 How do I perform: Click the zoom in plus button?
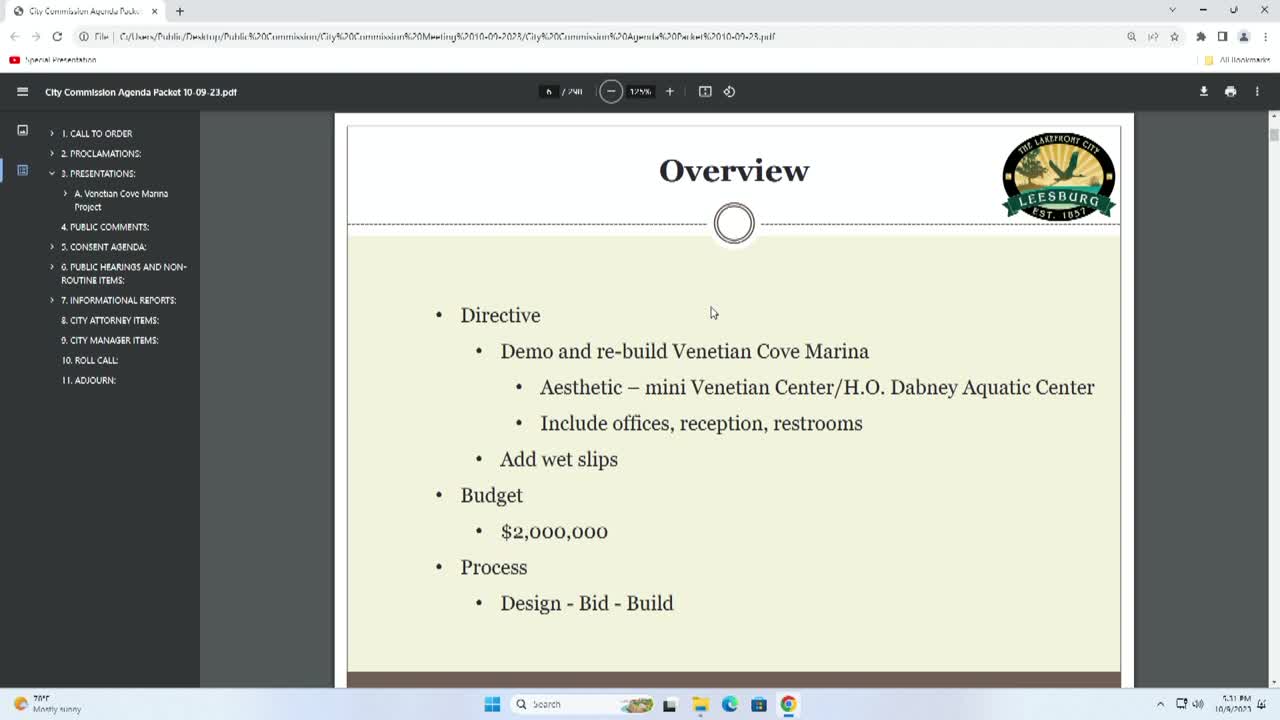coord(670,92)
